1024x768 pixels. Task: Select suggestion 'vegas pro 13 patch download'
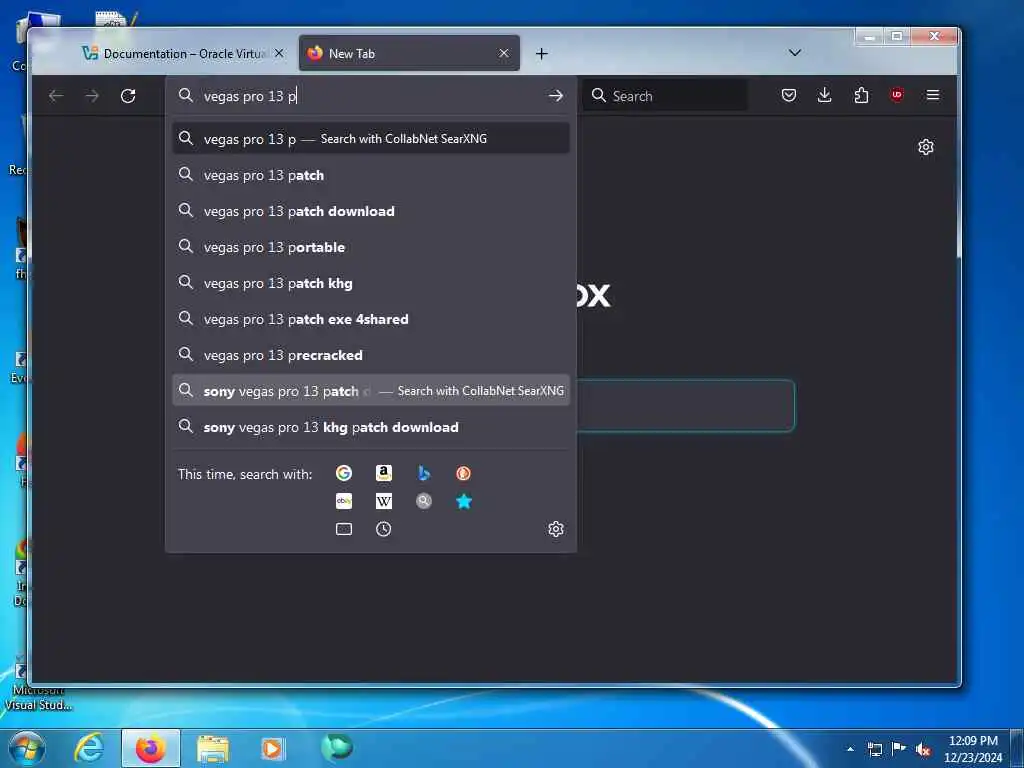[371, 211]
